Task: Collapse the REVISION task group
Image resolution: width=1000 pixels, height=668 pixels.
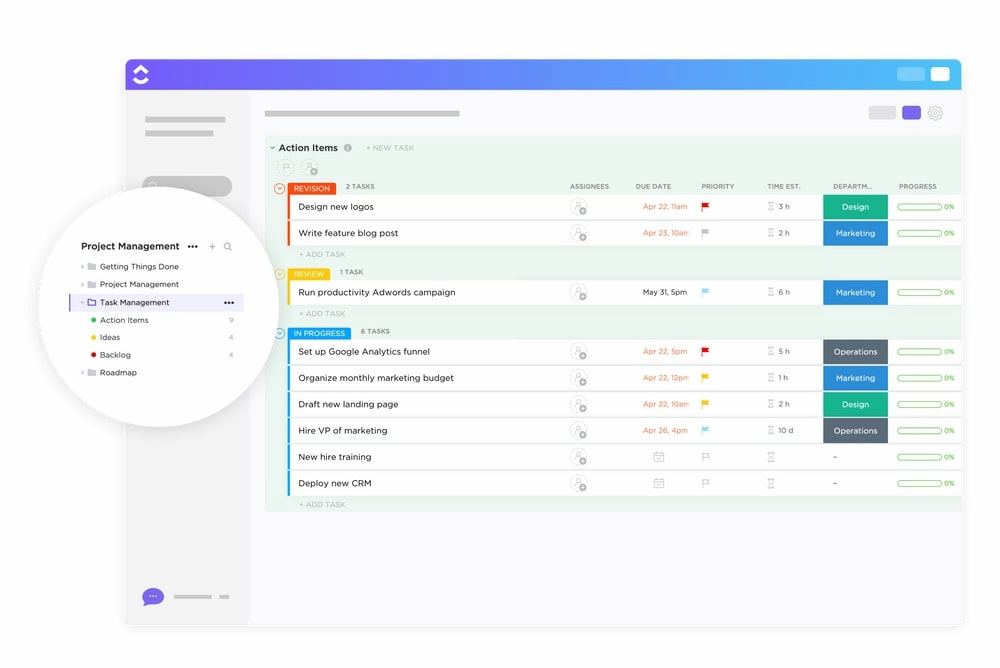Action: coord(278,187)
